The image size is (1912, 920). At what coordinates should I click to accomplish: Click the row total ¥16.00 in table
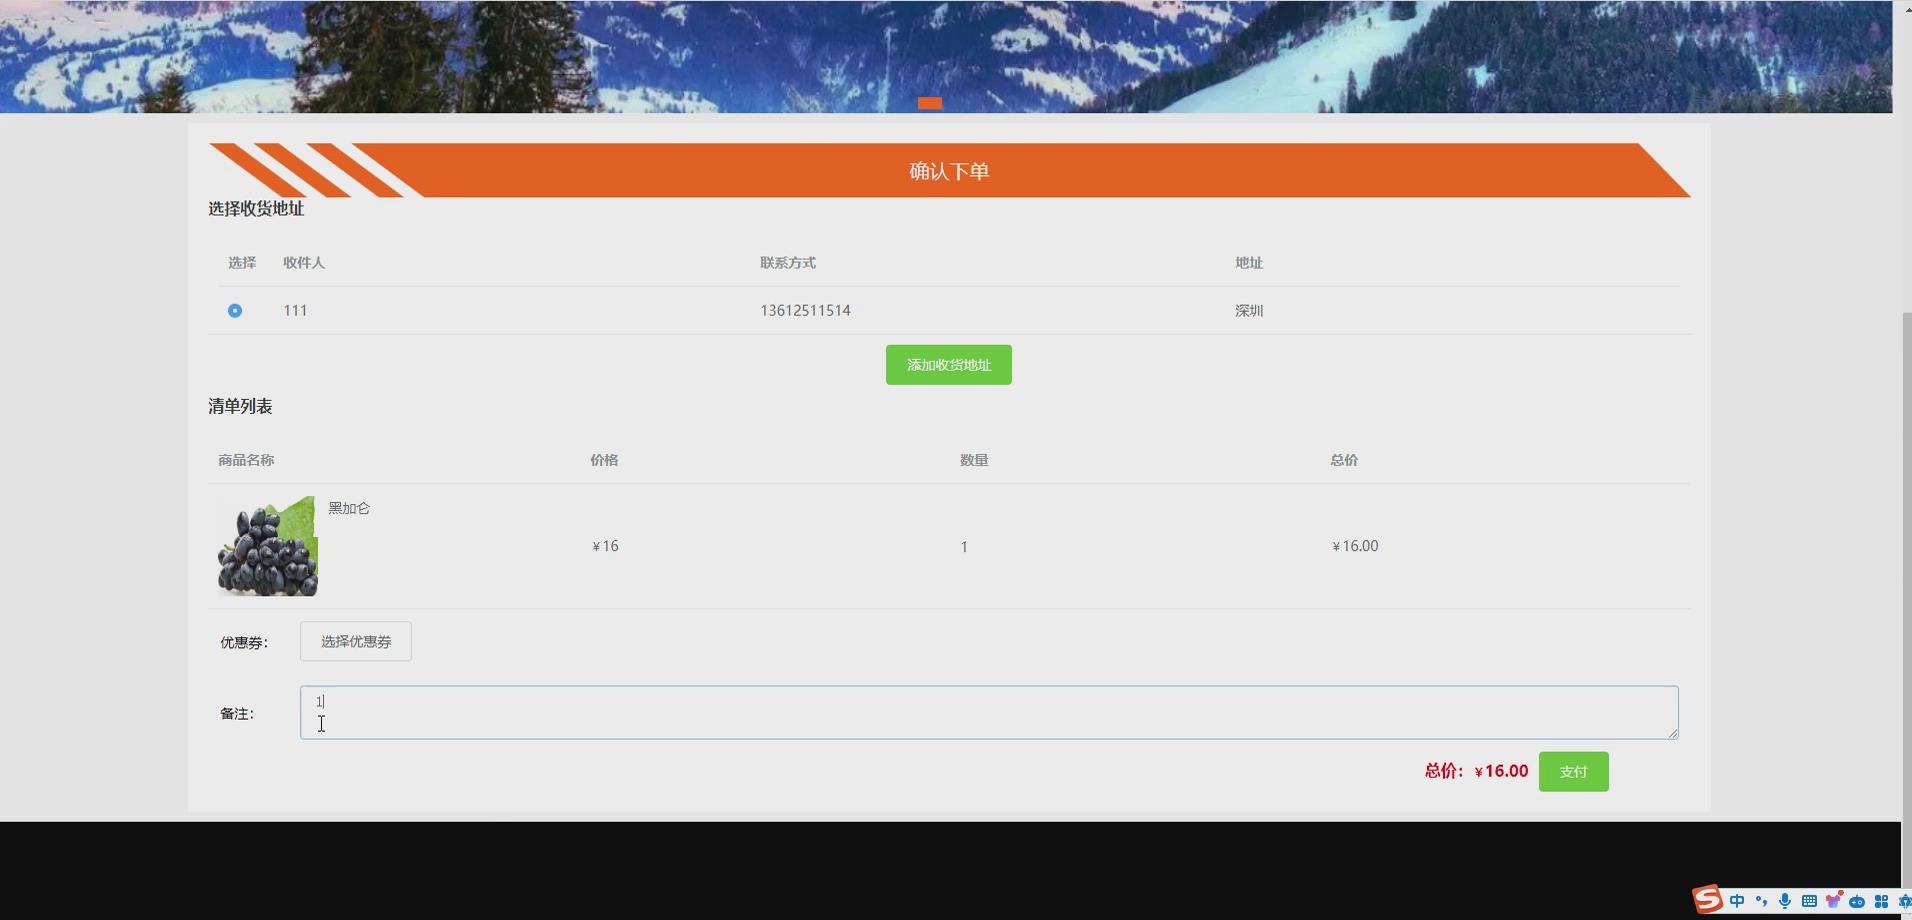(1355, 546)
